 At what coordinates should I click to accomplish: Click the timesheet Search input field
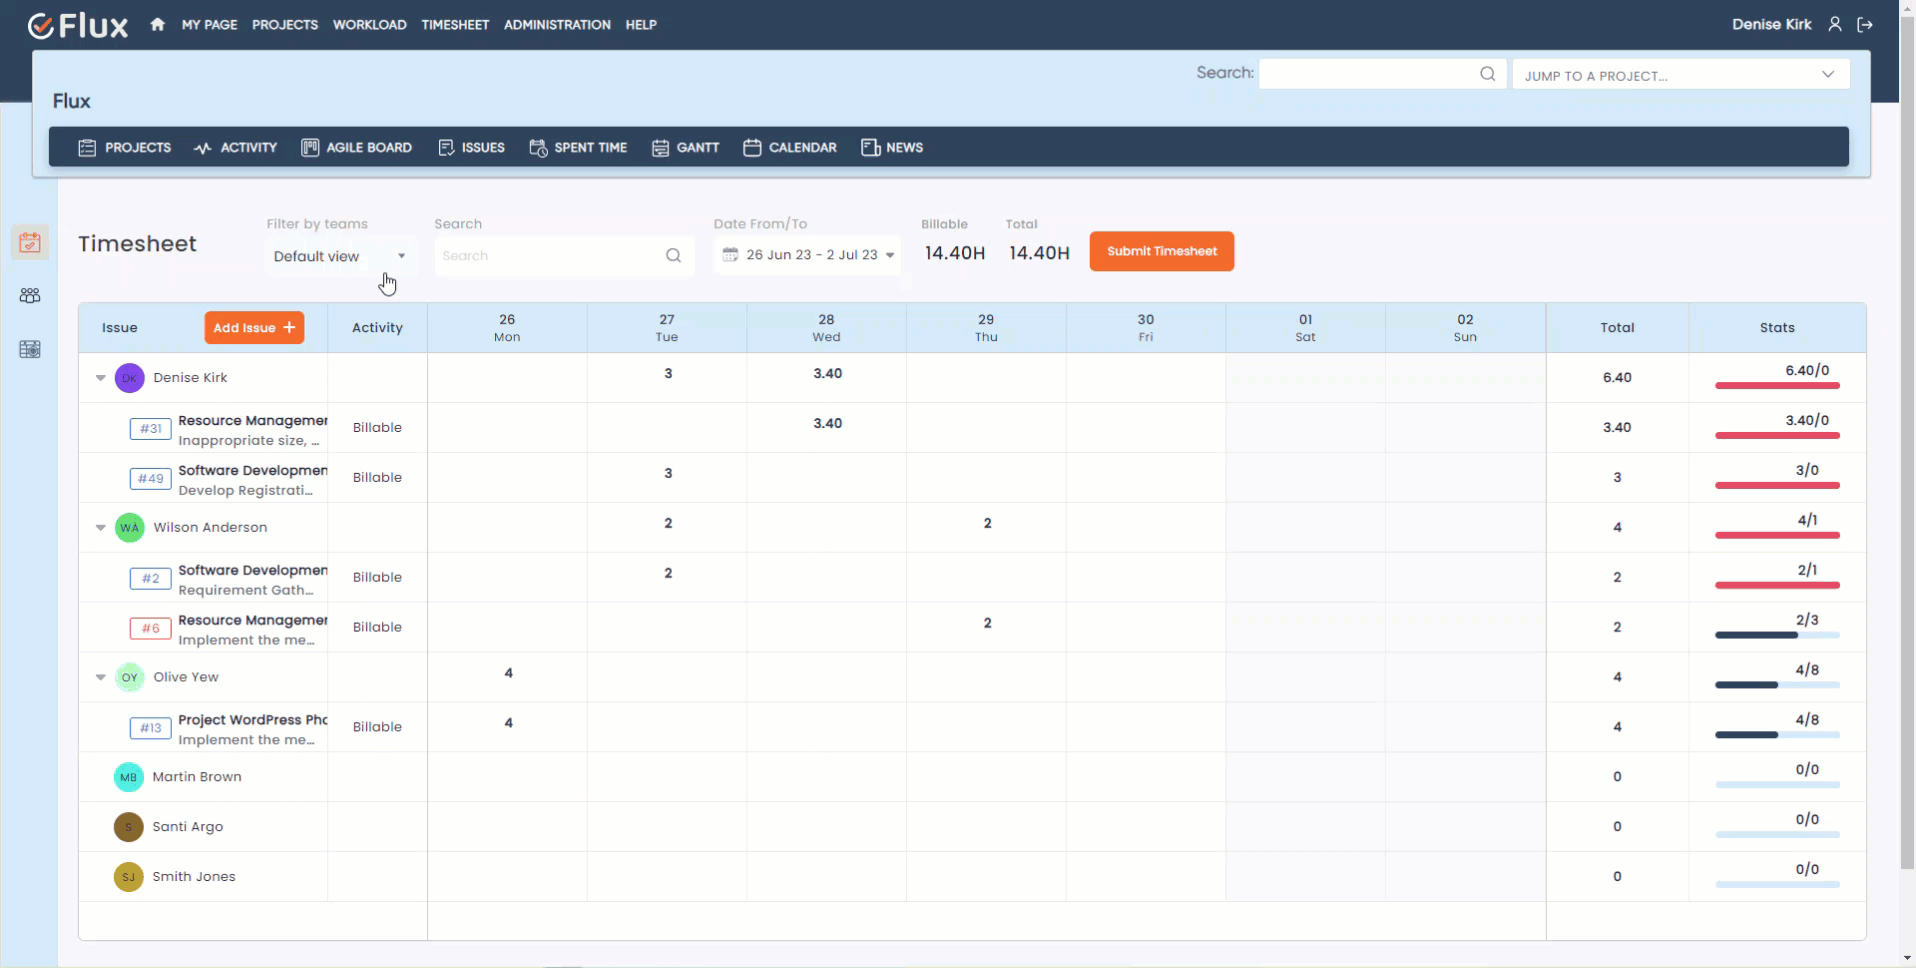coord(549,256)
